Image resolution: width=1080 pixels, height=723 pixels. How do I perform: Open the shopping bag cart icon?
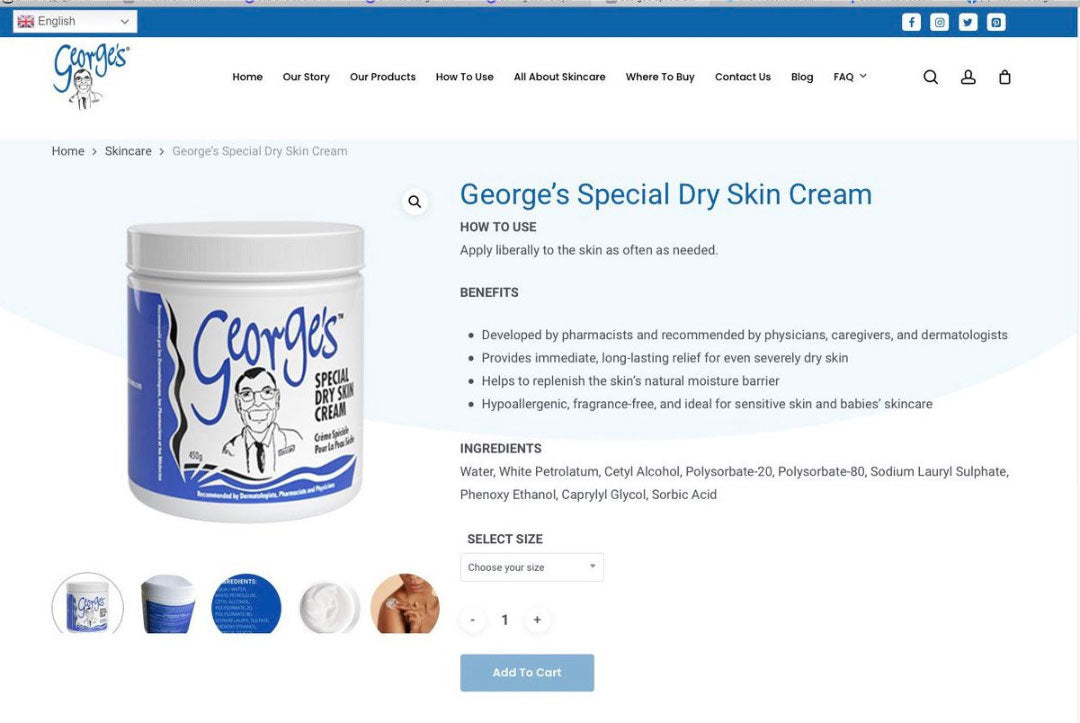tap(1005, 77)
